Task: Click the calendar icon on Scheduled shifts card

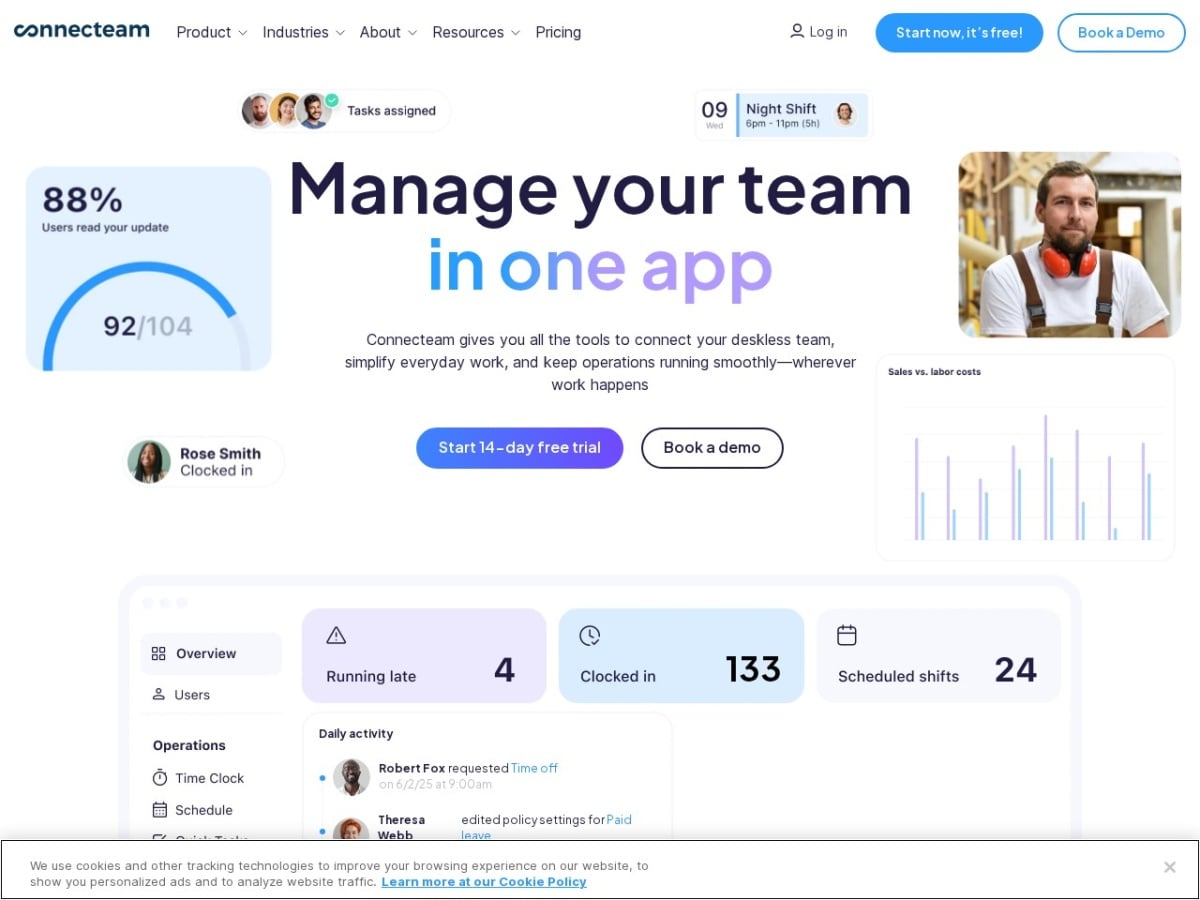Action: (847, 635)
